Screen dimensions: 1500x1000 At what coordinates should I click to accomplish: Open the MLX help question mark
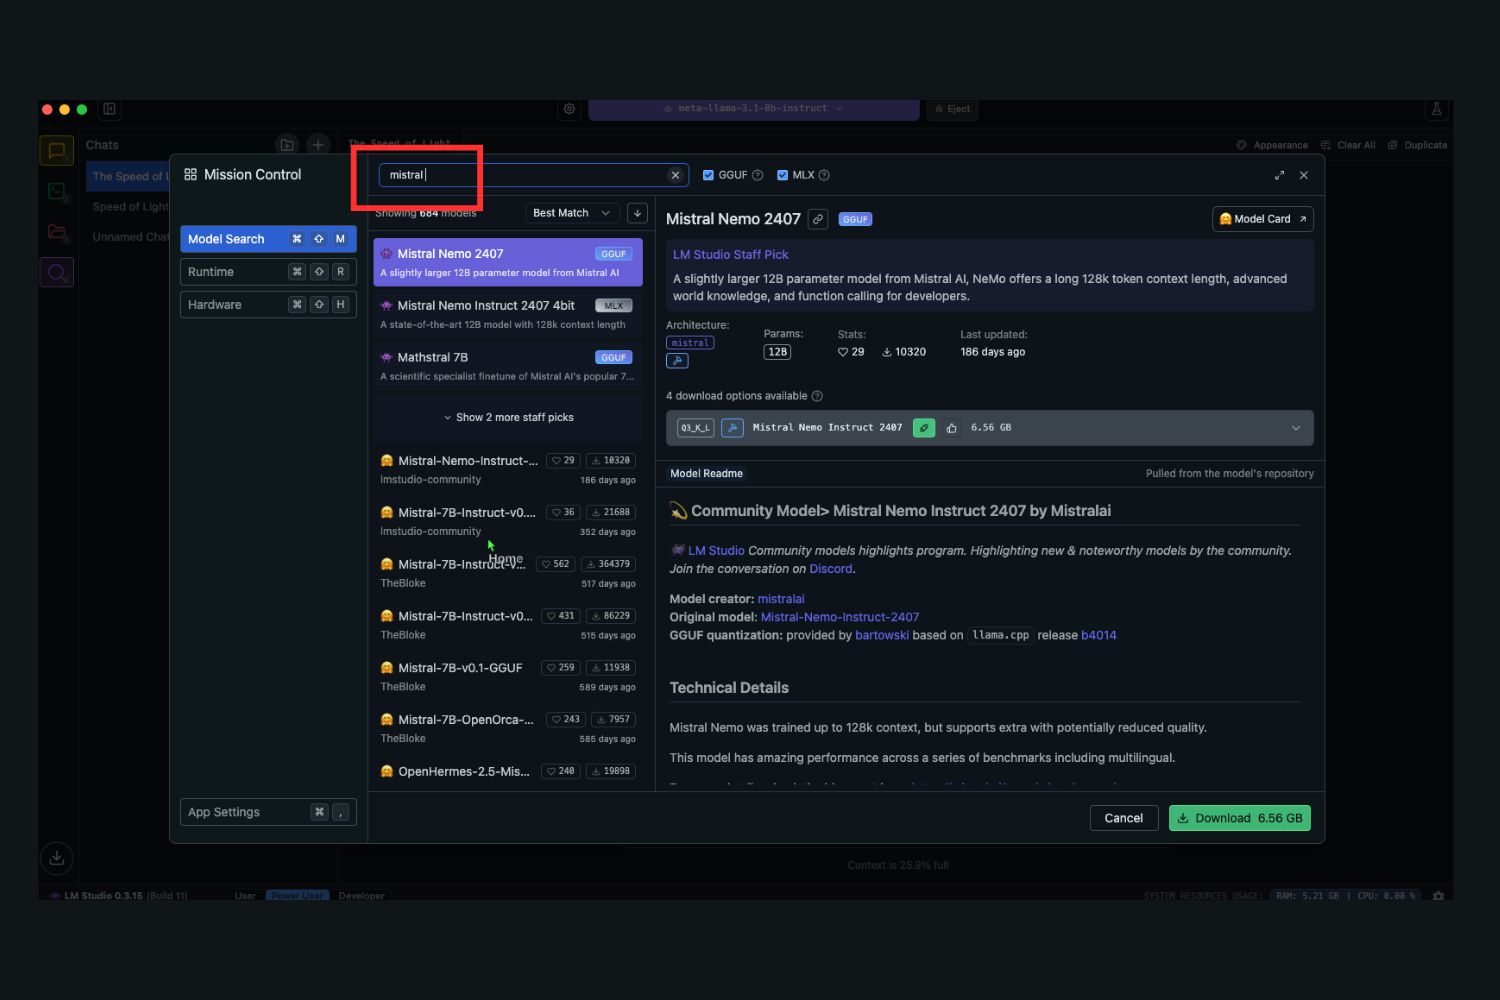pos(824,175)
